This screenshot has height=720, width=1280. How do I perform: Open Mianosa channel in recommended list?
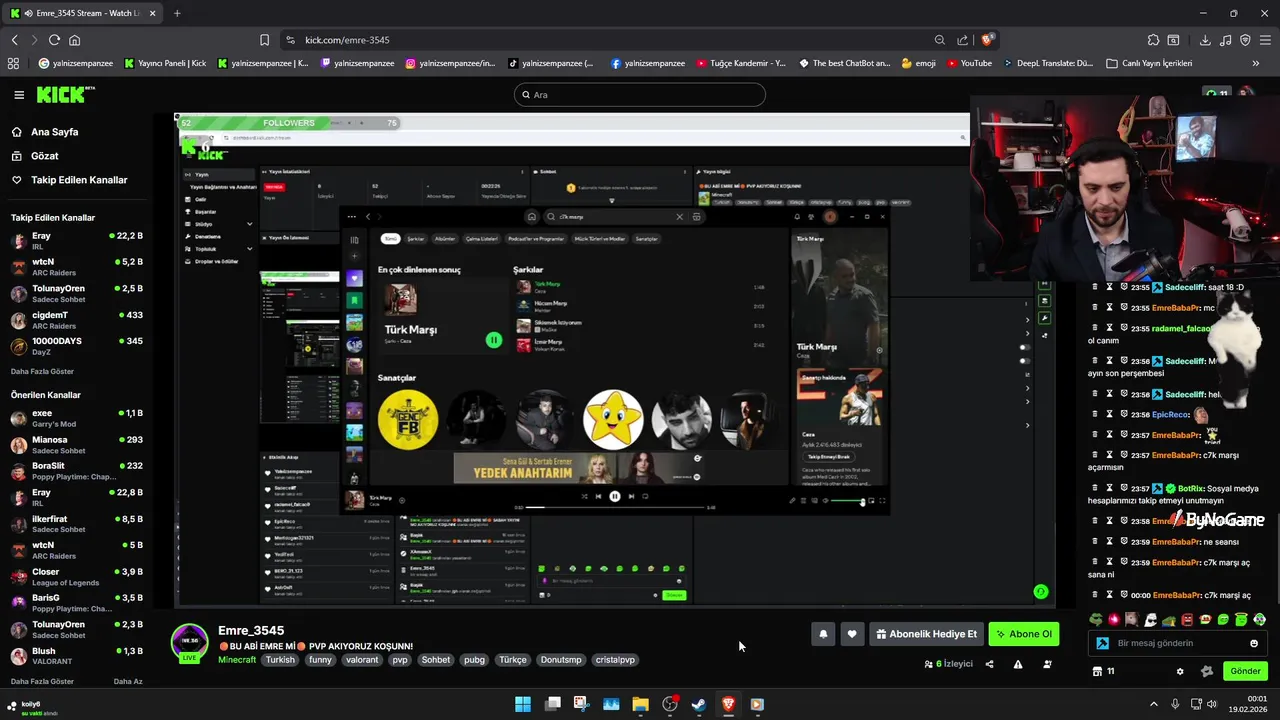pyautogui.click(x=77, y=444)
